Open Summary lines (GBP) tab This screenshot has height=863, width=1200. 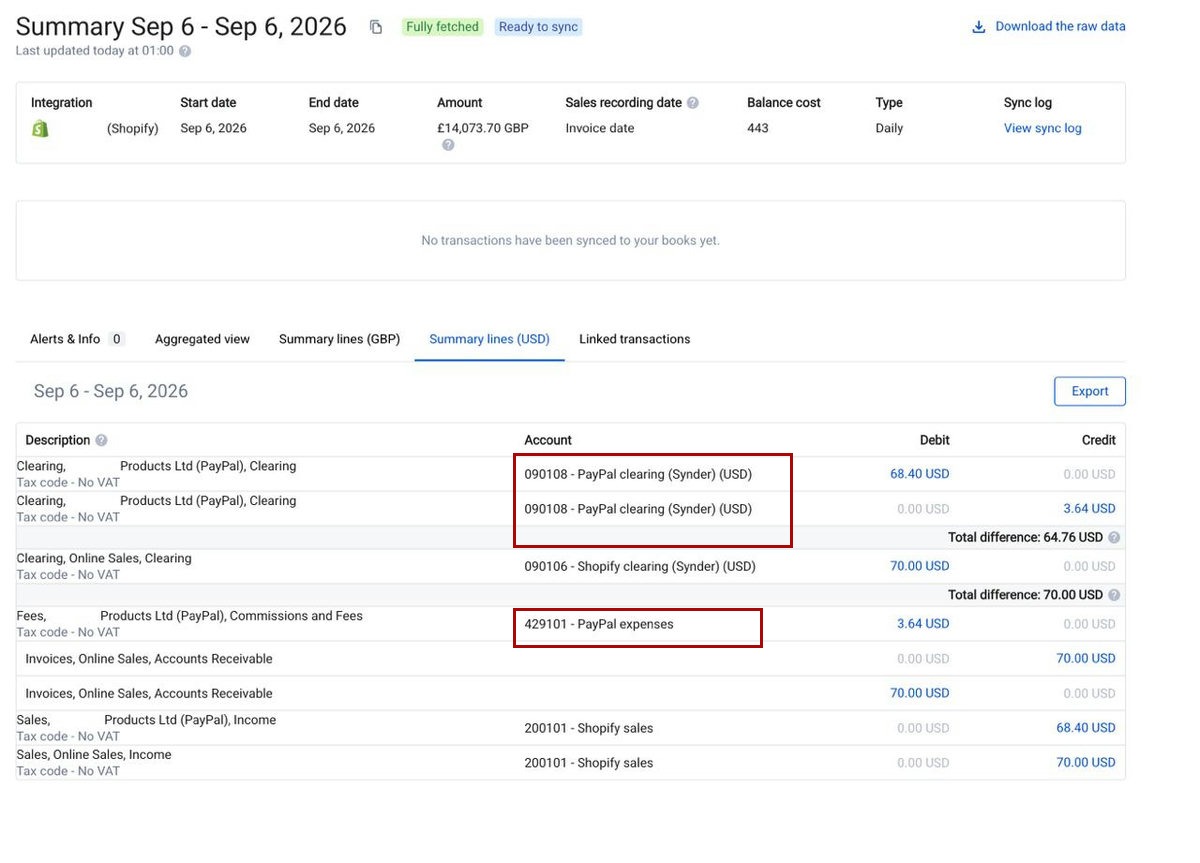click(x=339, y=339)
